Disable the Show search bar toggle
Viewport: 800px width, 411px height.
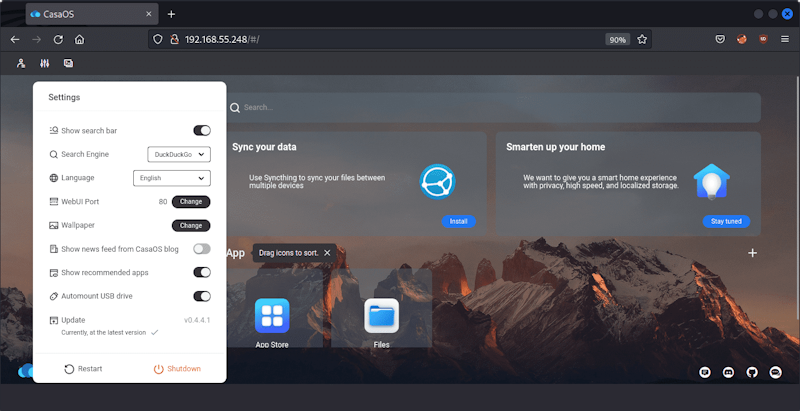[201, 130]
